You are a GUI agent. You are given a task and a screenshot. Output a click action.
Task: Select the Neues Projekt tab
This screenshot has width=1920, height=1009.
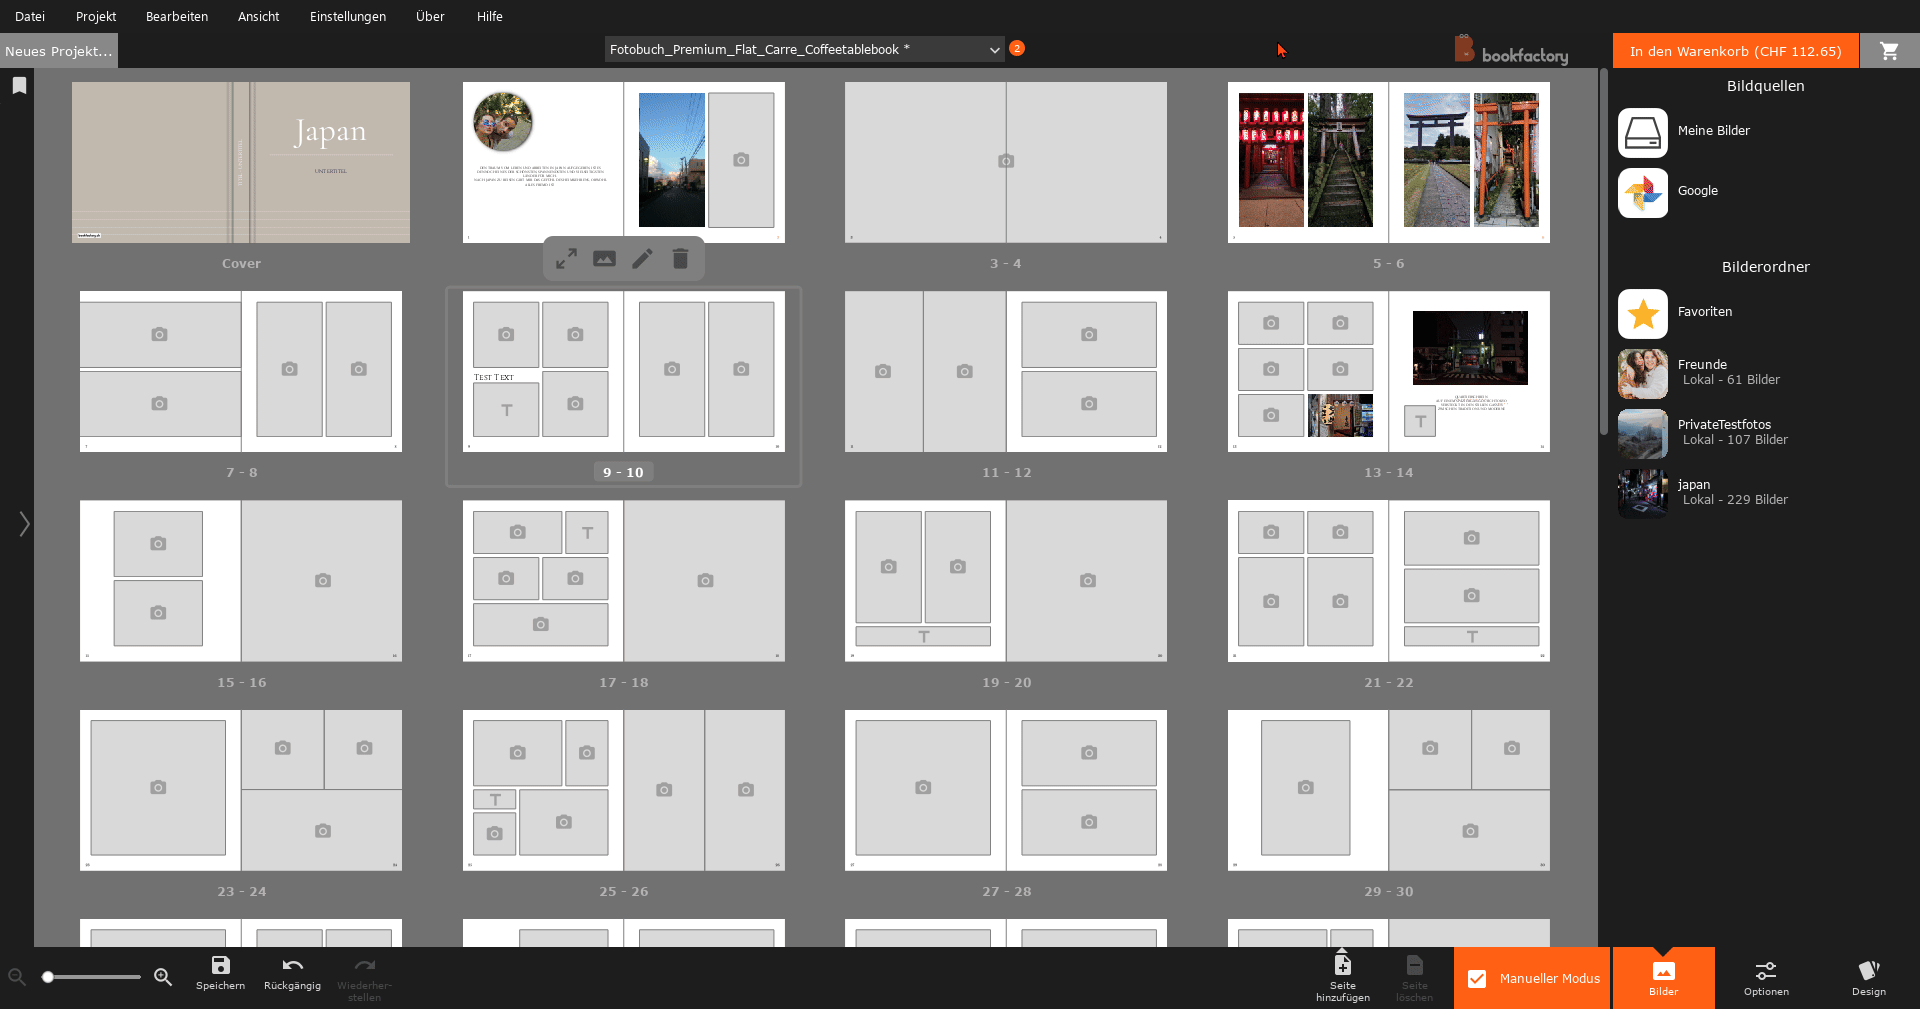click(x=58, y=51)
